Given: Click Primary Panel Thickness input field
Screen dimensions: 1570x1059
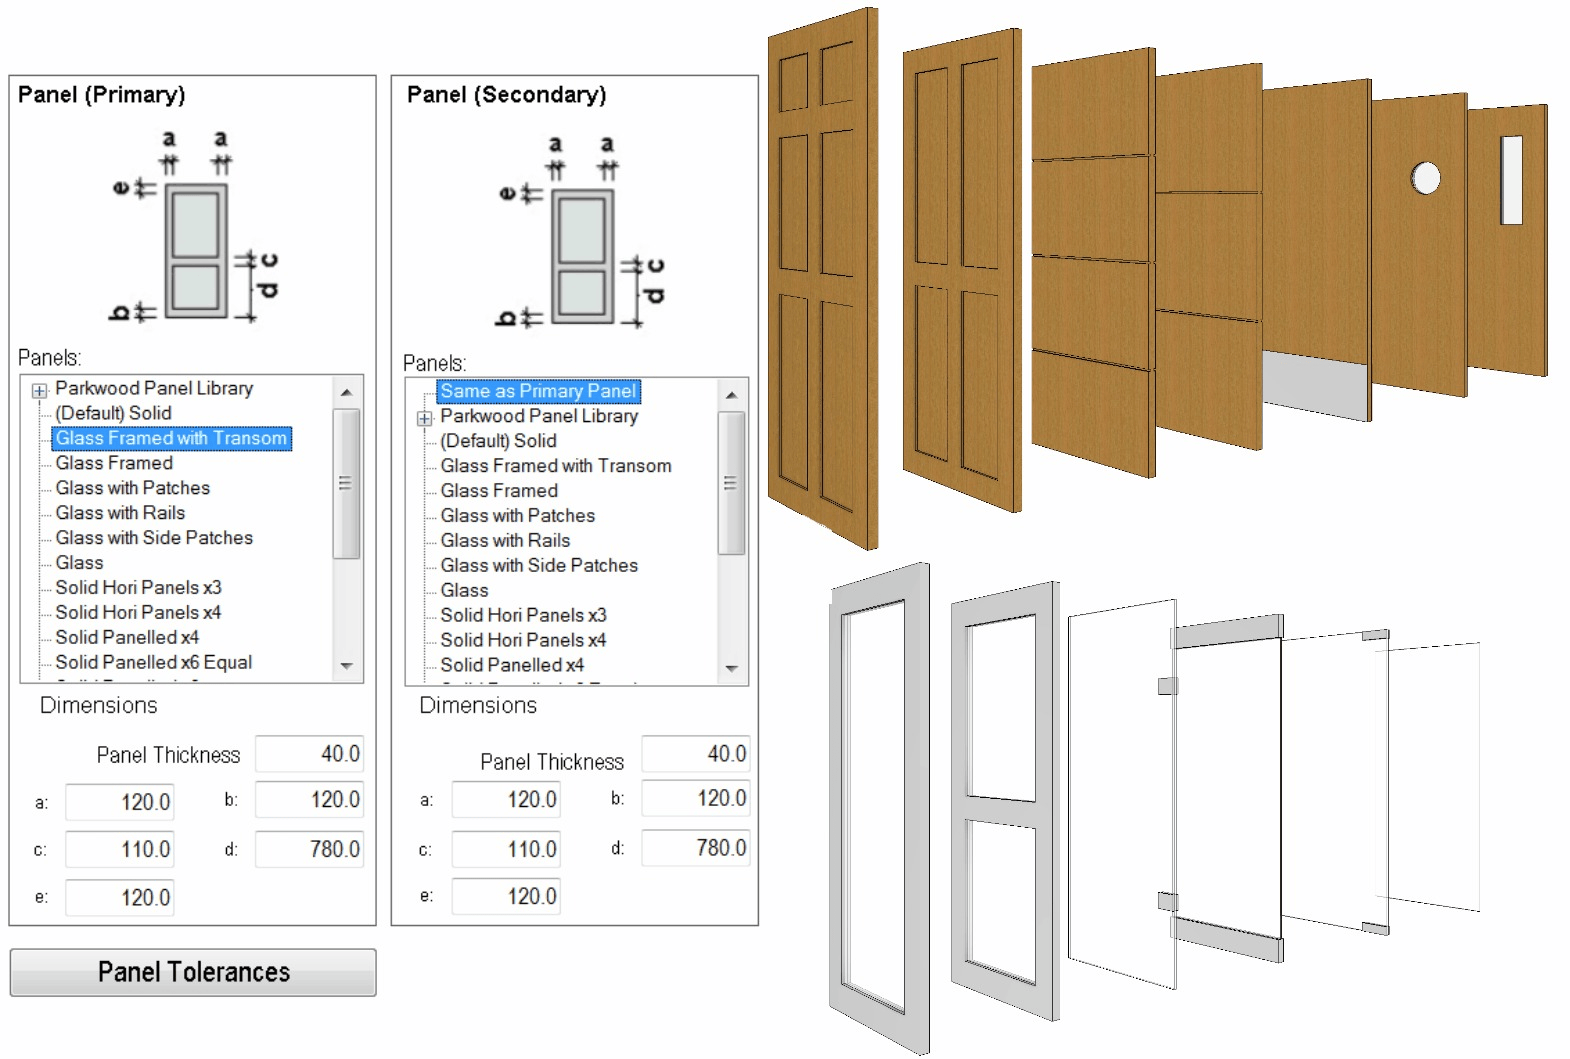Looking at the screenshot, I should [309, 754].
